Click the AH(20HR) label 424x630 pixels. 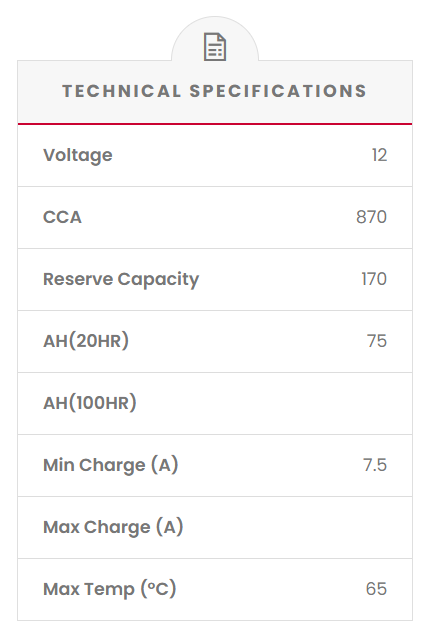86,341
